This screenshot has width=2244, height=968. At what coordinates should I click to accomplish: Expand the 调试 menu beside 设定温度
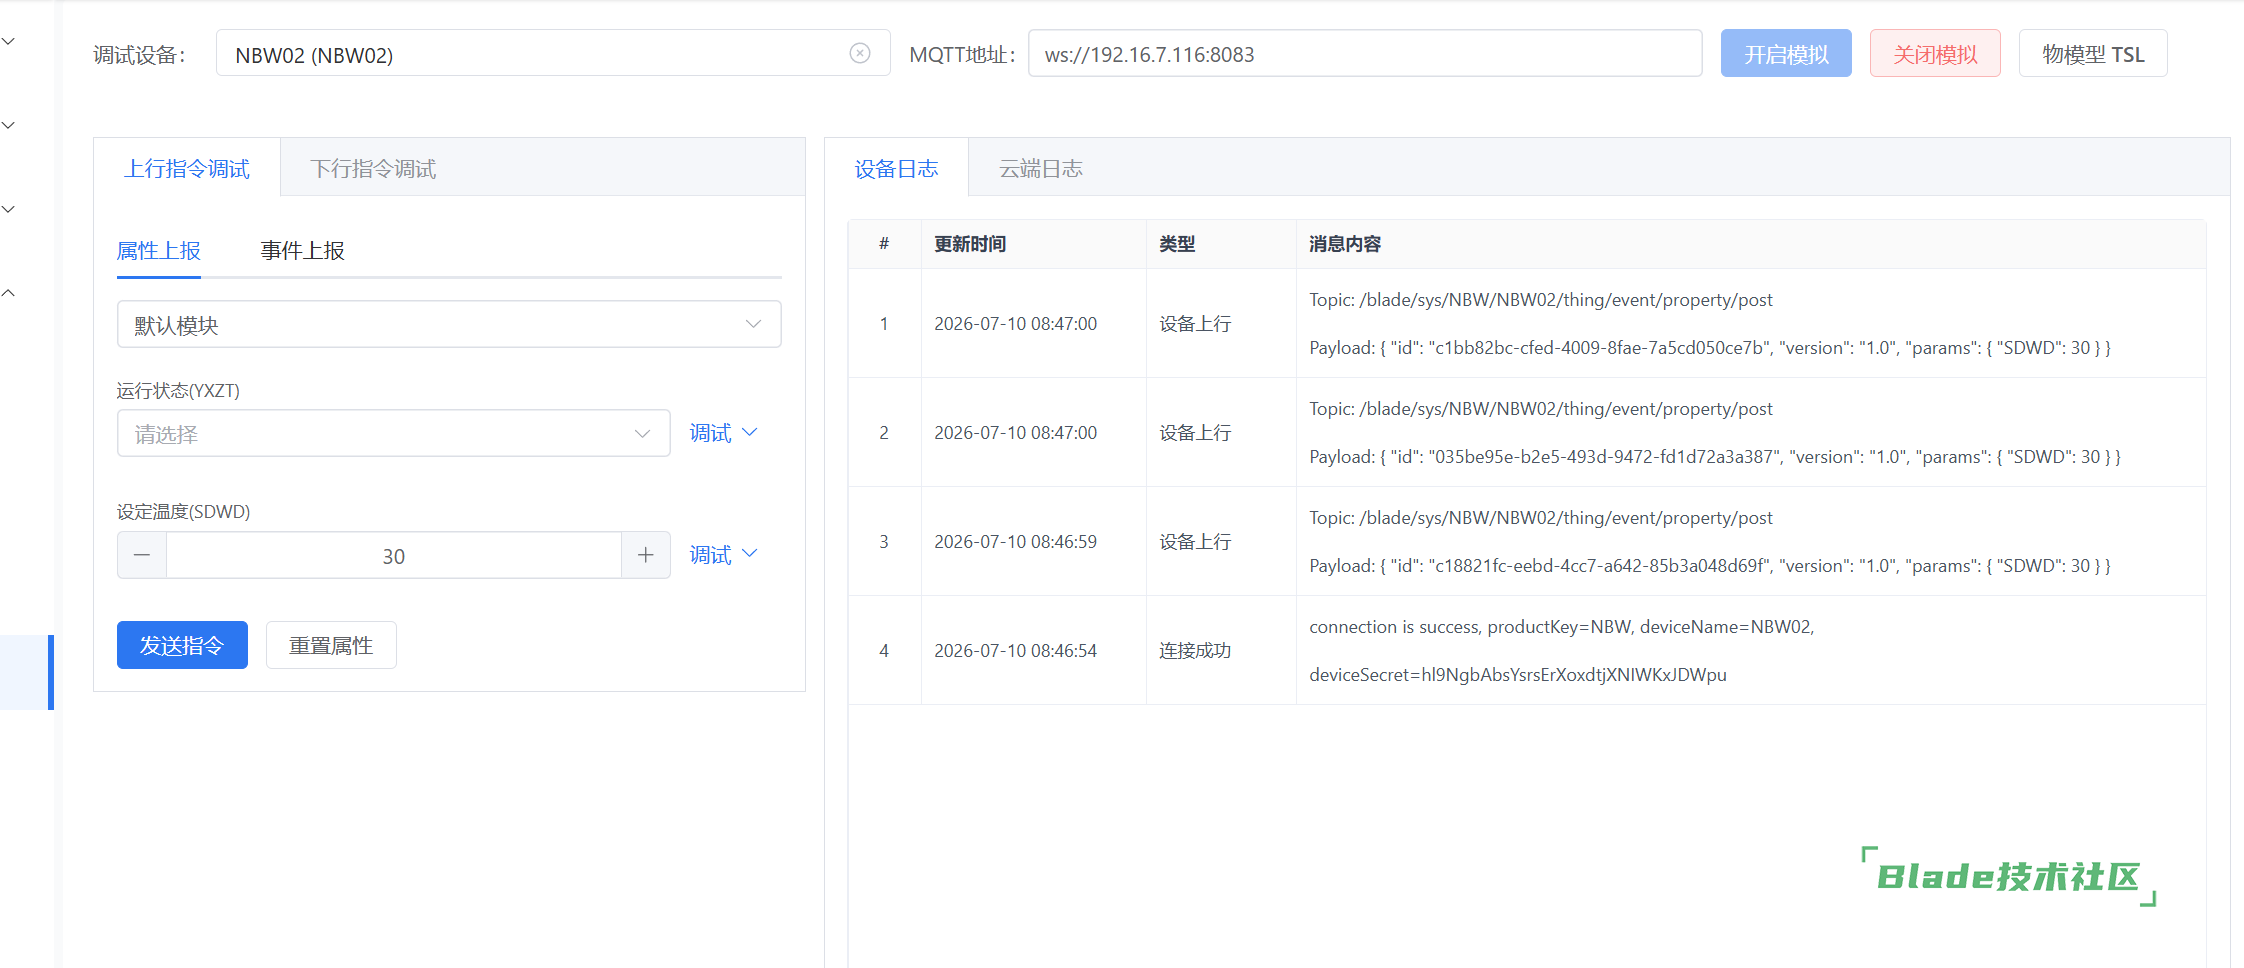point(723,555)
